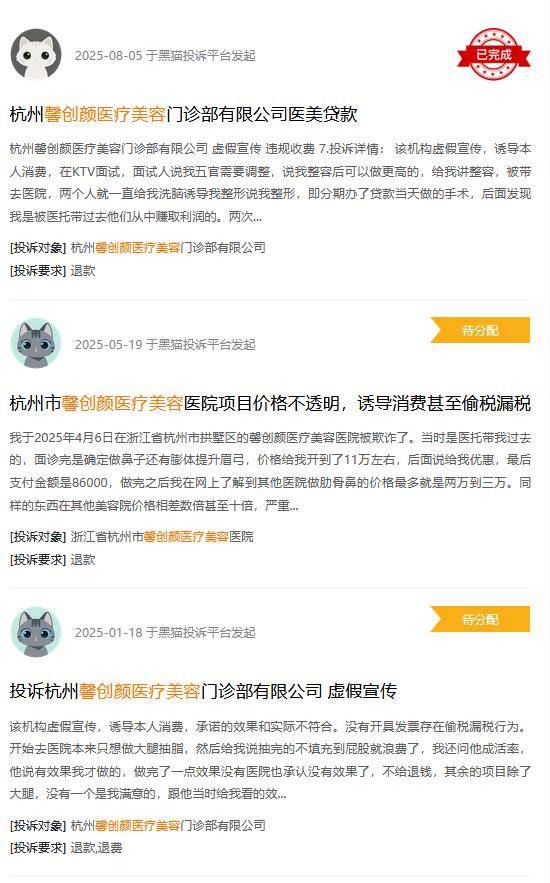Open complaint titled 杭州馨创颜医疗美容门诊部有限公司医美贷款
This screenshot has height=883, width=550.
click(184, 114)
